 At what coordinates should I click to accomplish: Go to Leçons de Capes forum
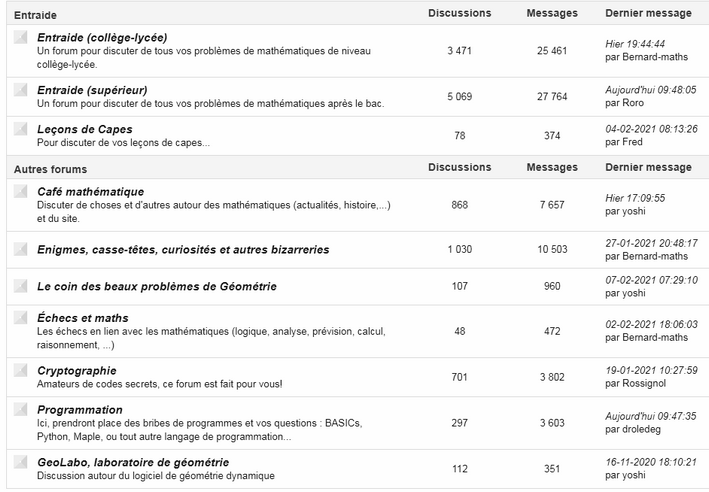[x=84, y=129]
